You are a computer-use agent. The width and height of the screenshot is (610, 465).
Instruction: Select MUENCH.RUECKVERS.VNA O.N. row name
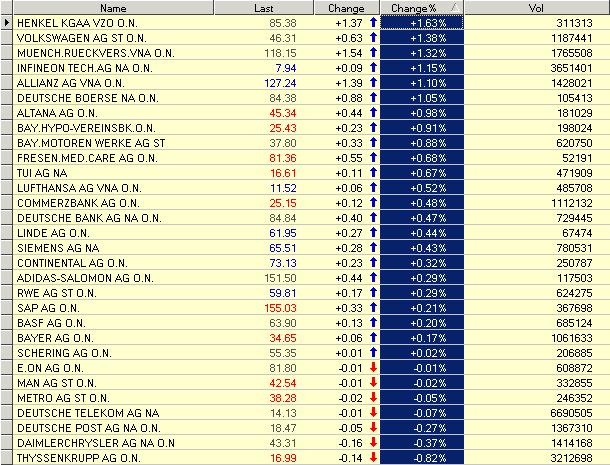click(x=96, y=53)
